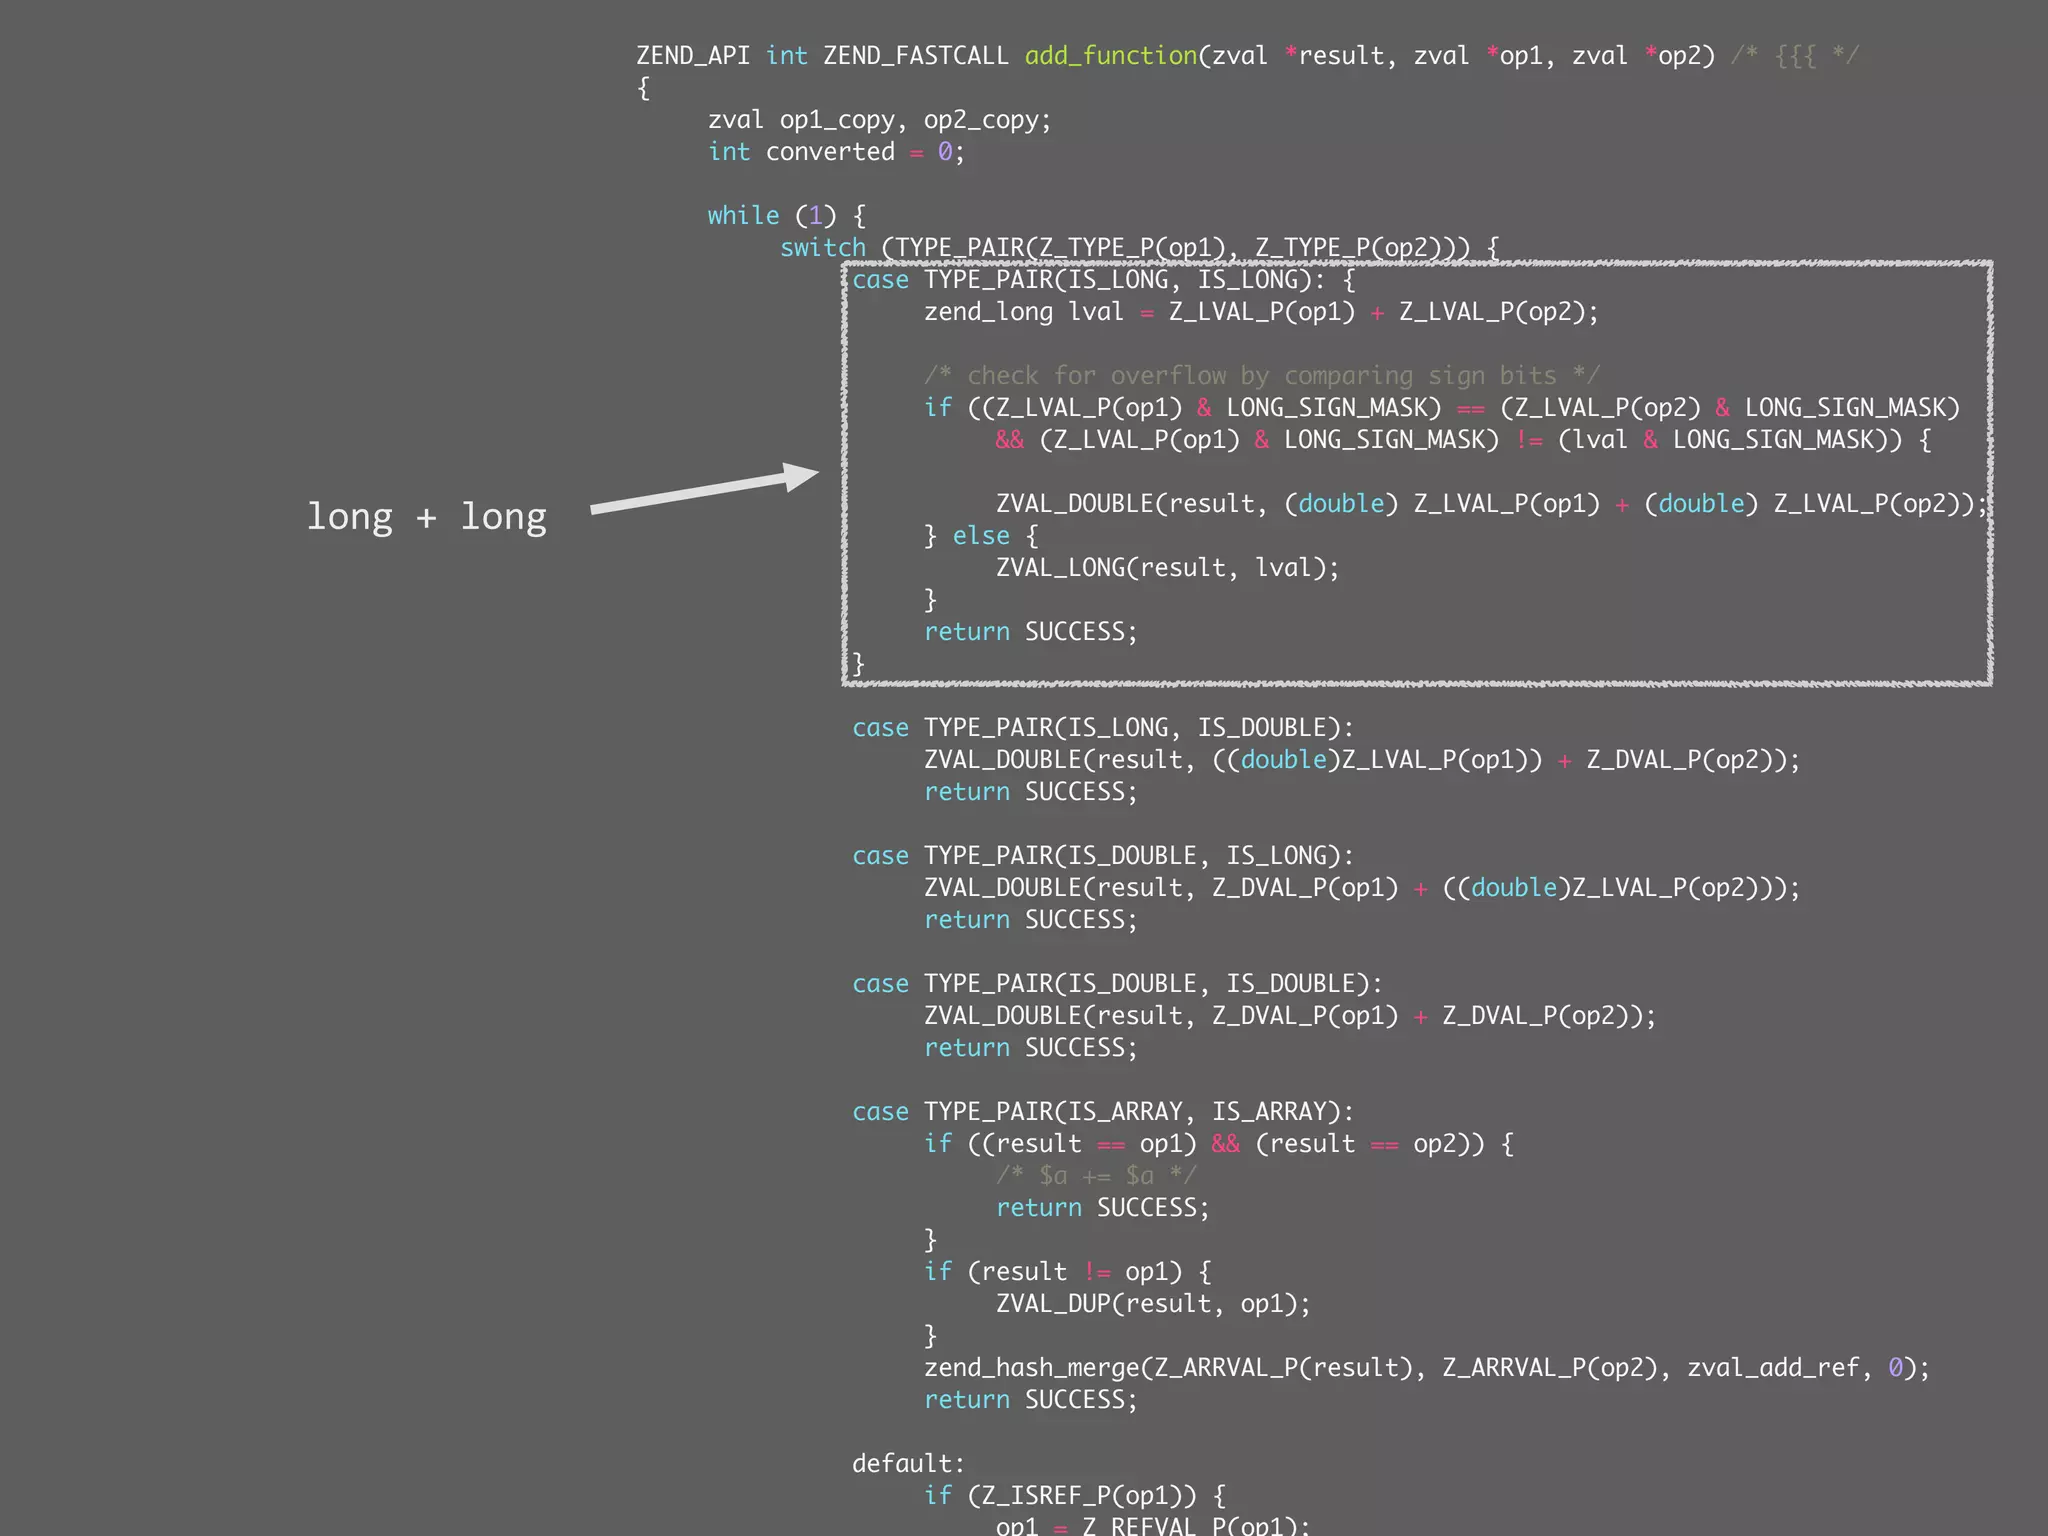Select the "ZVAL_LONG(result, lval);" line

point(1167,568)
